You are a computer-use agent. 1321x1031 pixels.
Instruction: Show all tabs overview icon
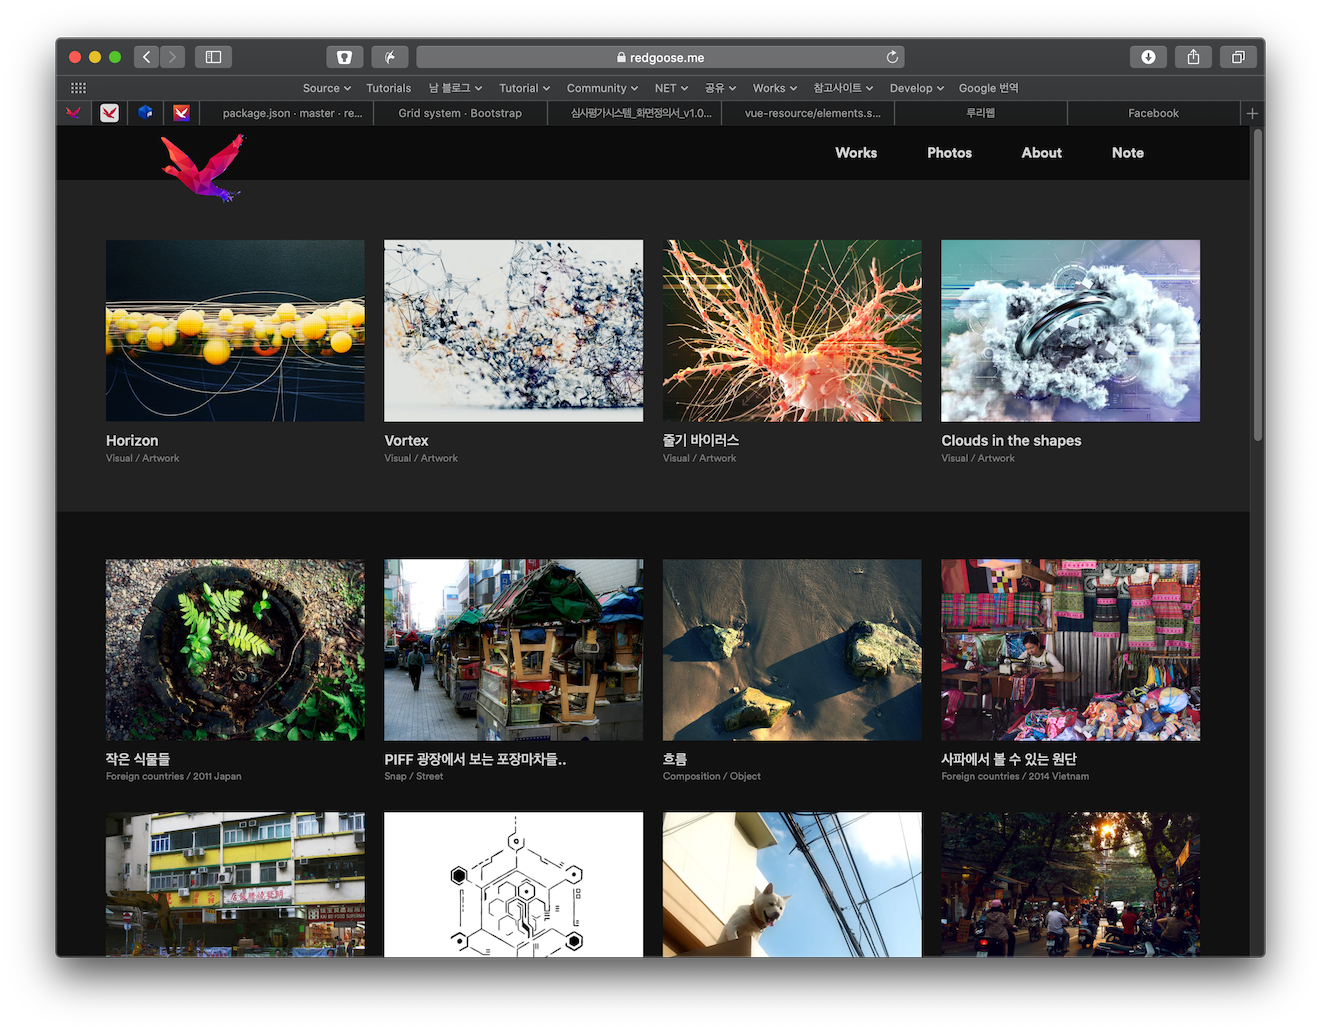click(1238, 57)
